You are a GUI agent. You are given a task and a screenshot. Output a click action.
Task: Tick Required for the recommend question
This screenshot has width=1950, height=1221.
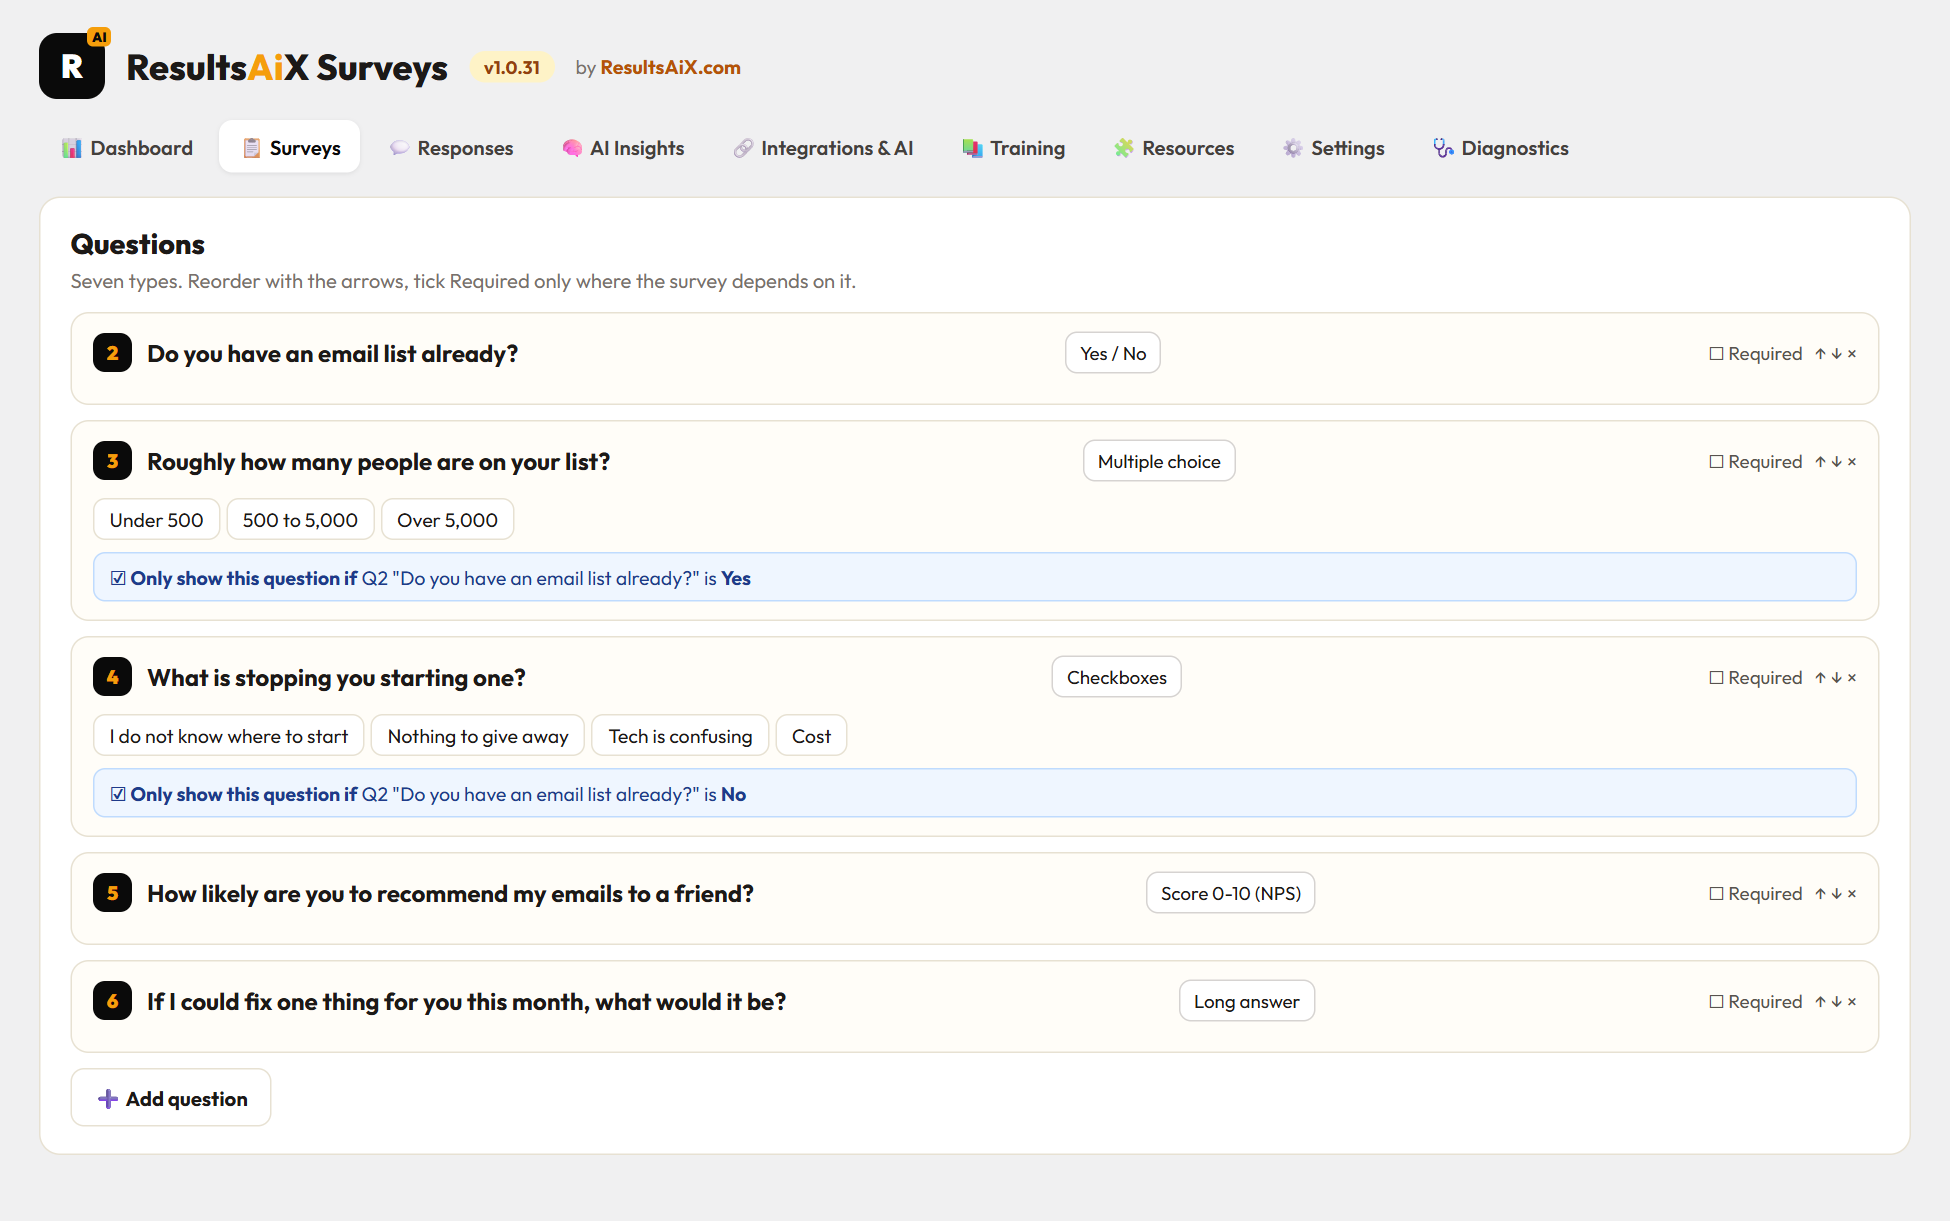click(1717, 894)
